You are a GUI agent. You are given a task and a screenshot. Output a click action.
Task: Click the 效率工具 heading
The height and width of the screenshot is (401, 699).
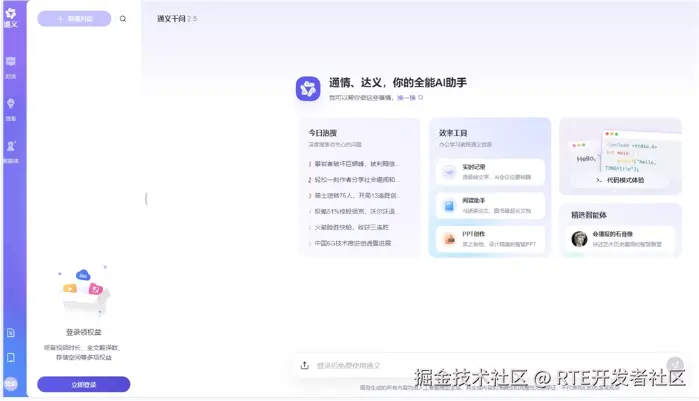453,133
